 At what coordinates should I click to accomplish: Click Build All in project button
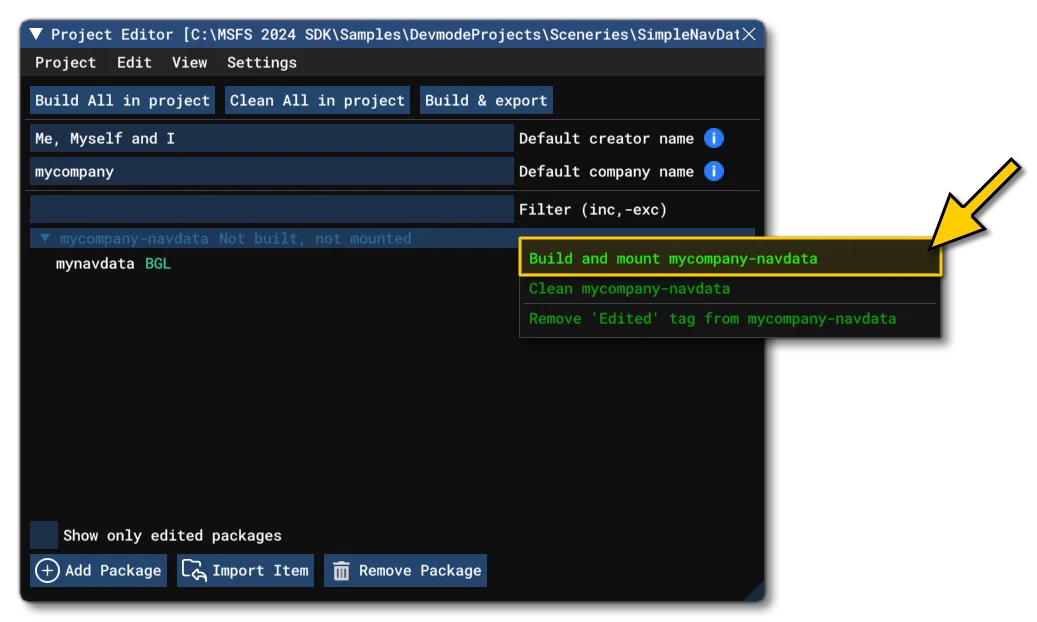coord(122,100)
